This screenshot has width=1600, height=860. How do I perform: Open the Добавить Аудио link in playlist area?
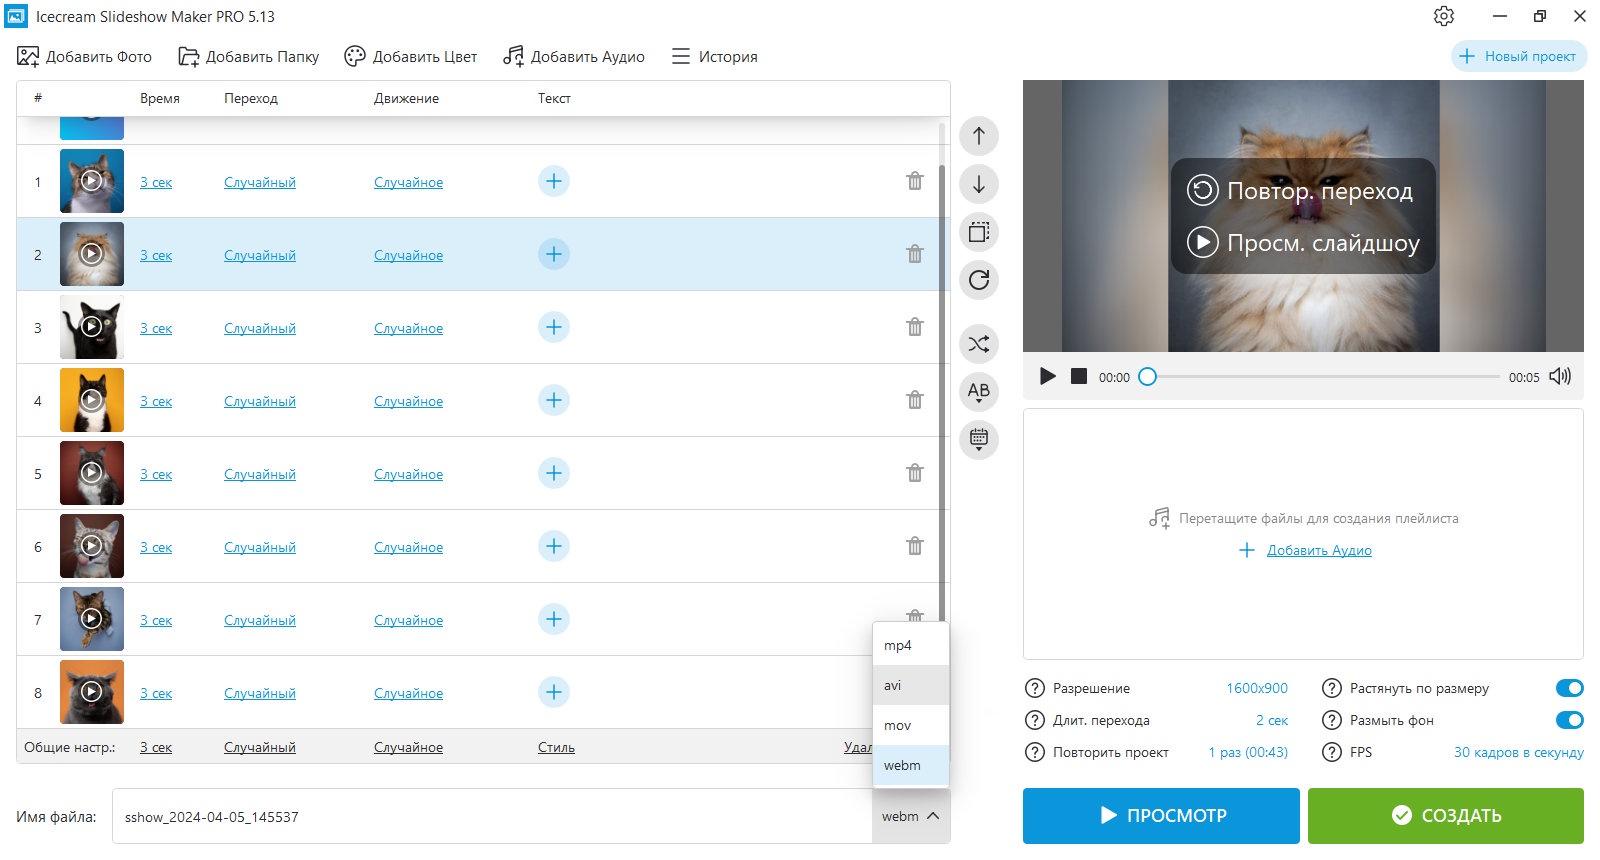click(x=1318, y=550)
